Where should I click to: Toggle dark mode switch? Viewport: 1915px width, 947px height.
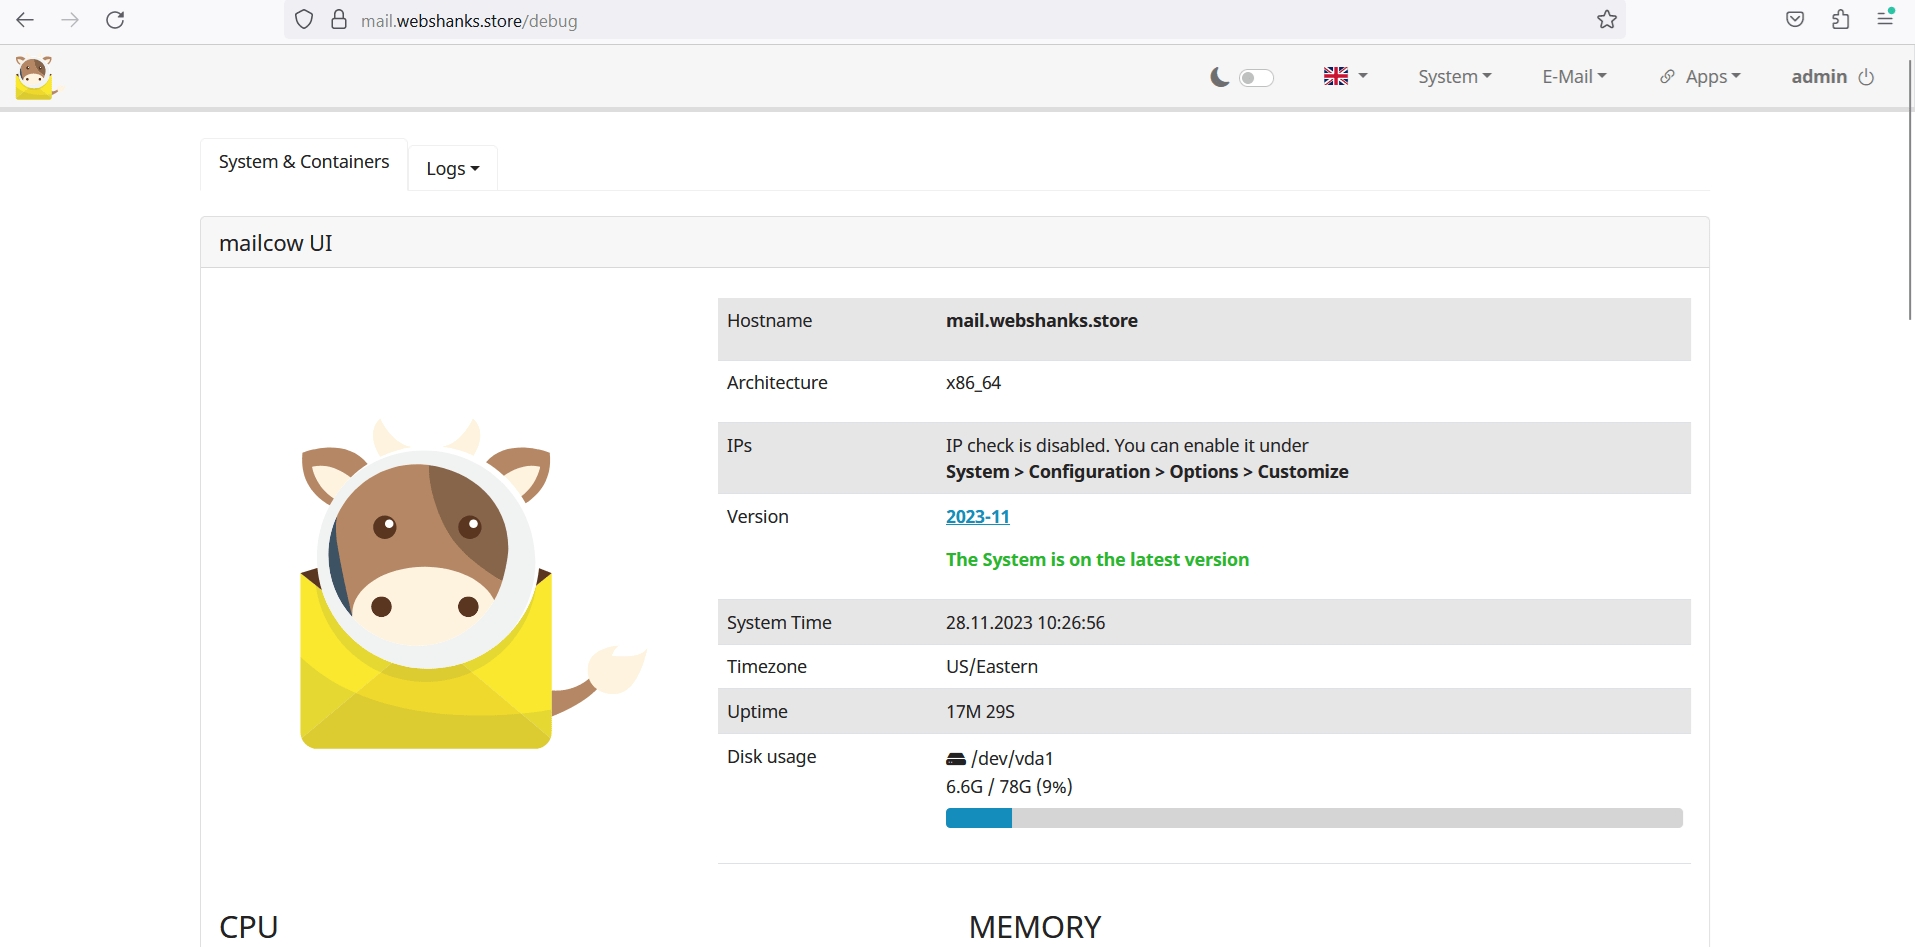(x=1256, y=78)
